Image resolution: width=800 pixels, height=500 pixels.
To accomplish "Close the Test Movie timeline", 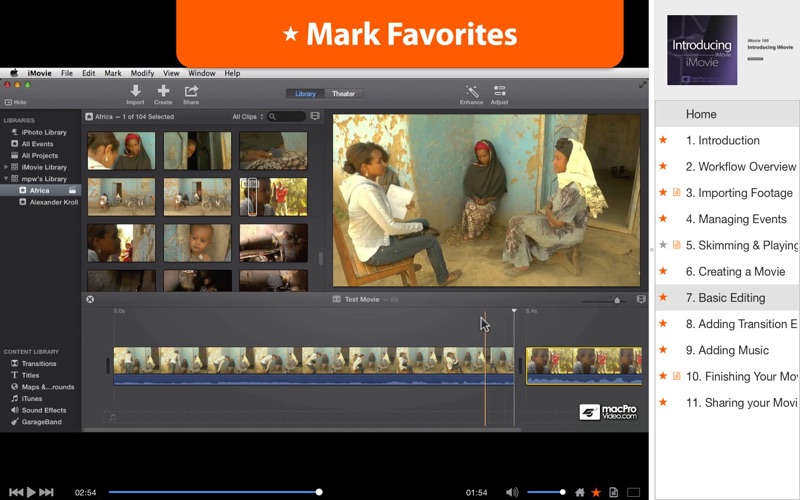I will (90, 299).
